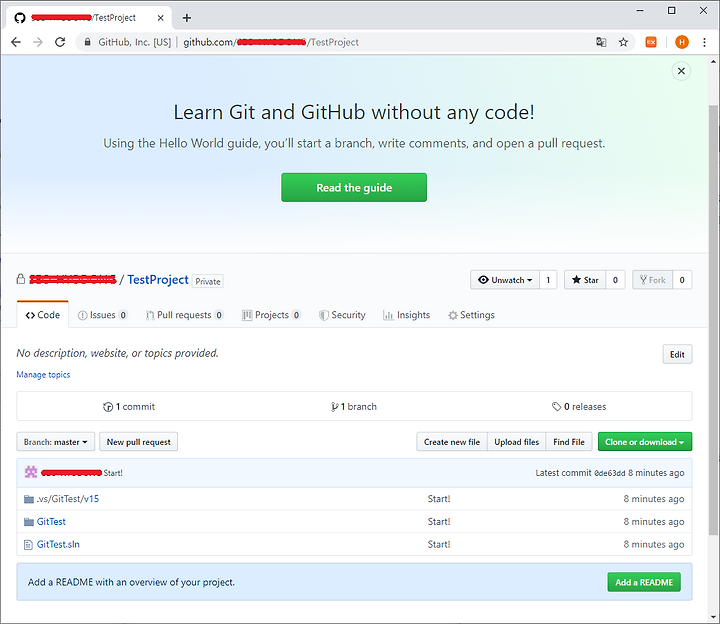This screenshot has width=720, height=624.
Task: Click the Fork button
Action: tap(652, 280)
